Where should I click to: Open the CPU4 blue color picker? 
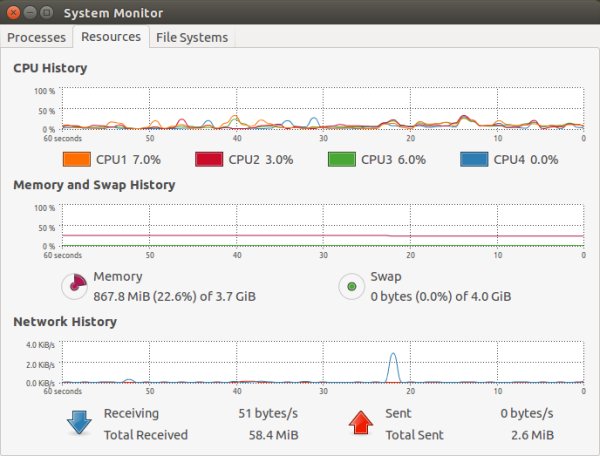474,159
